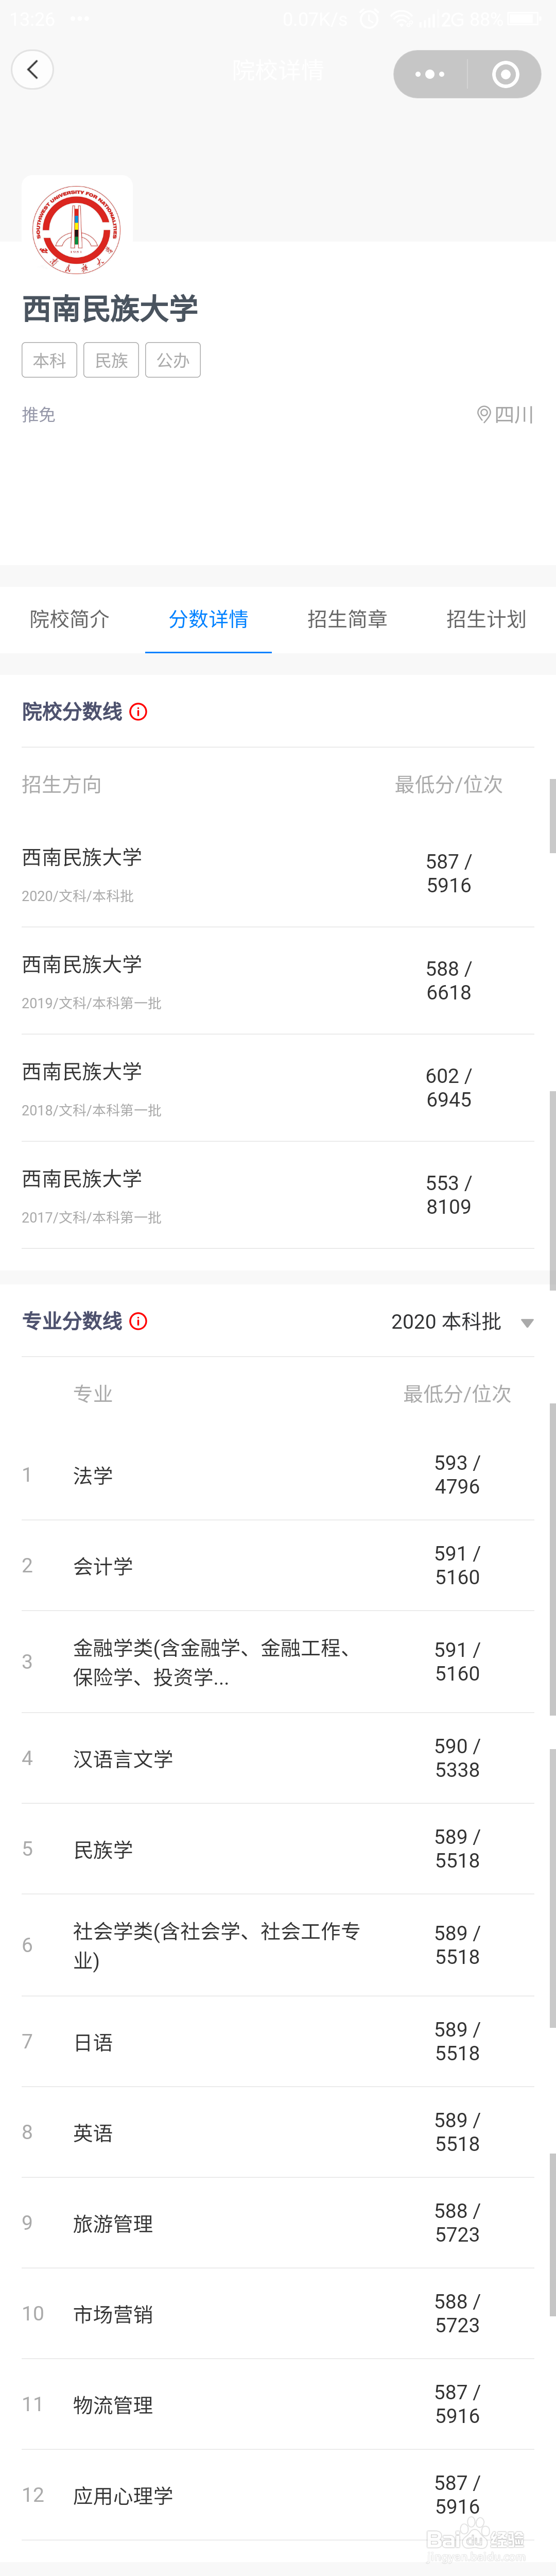Screen dimensions: 556x2576
Task: Tap the 推免 label
Action: [x=39, y=414]
